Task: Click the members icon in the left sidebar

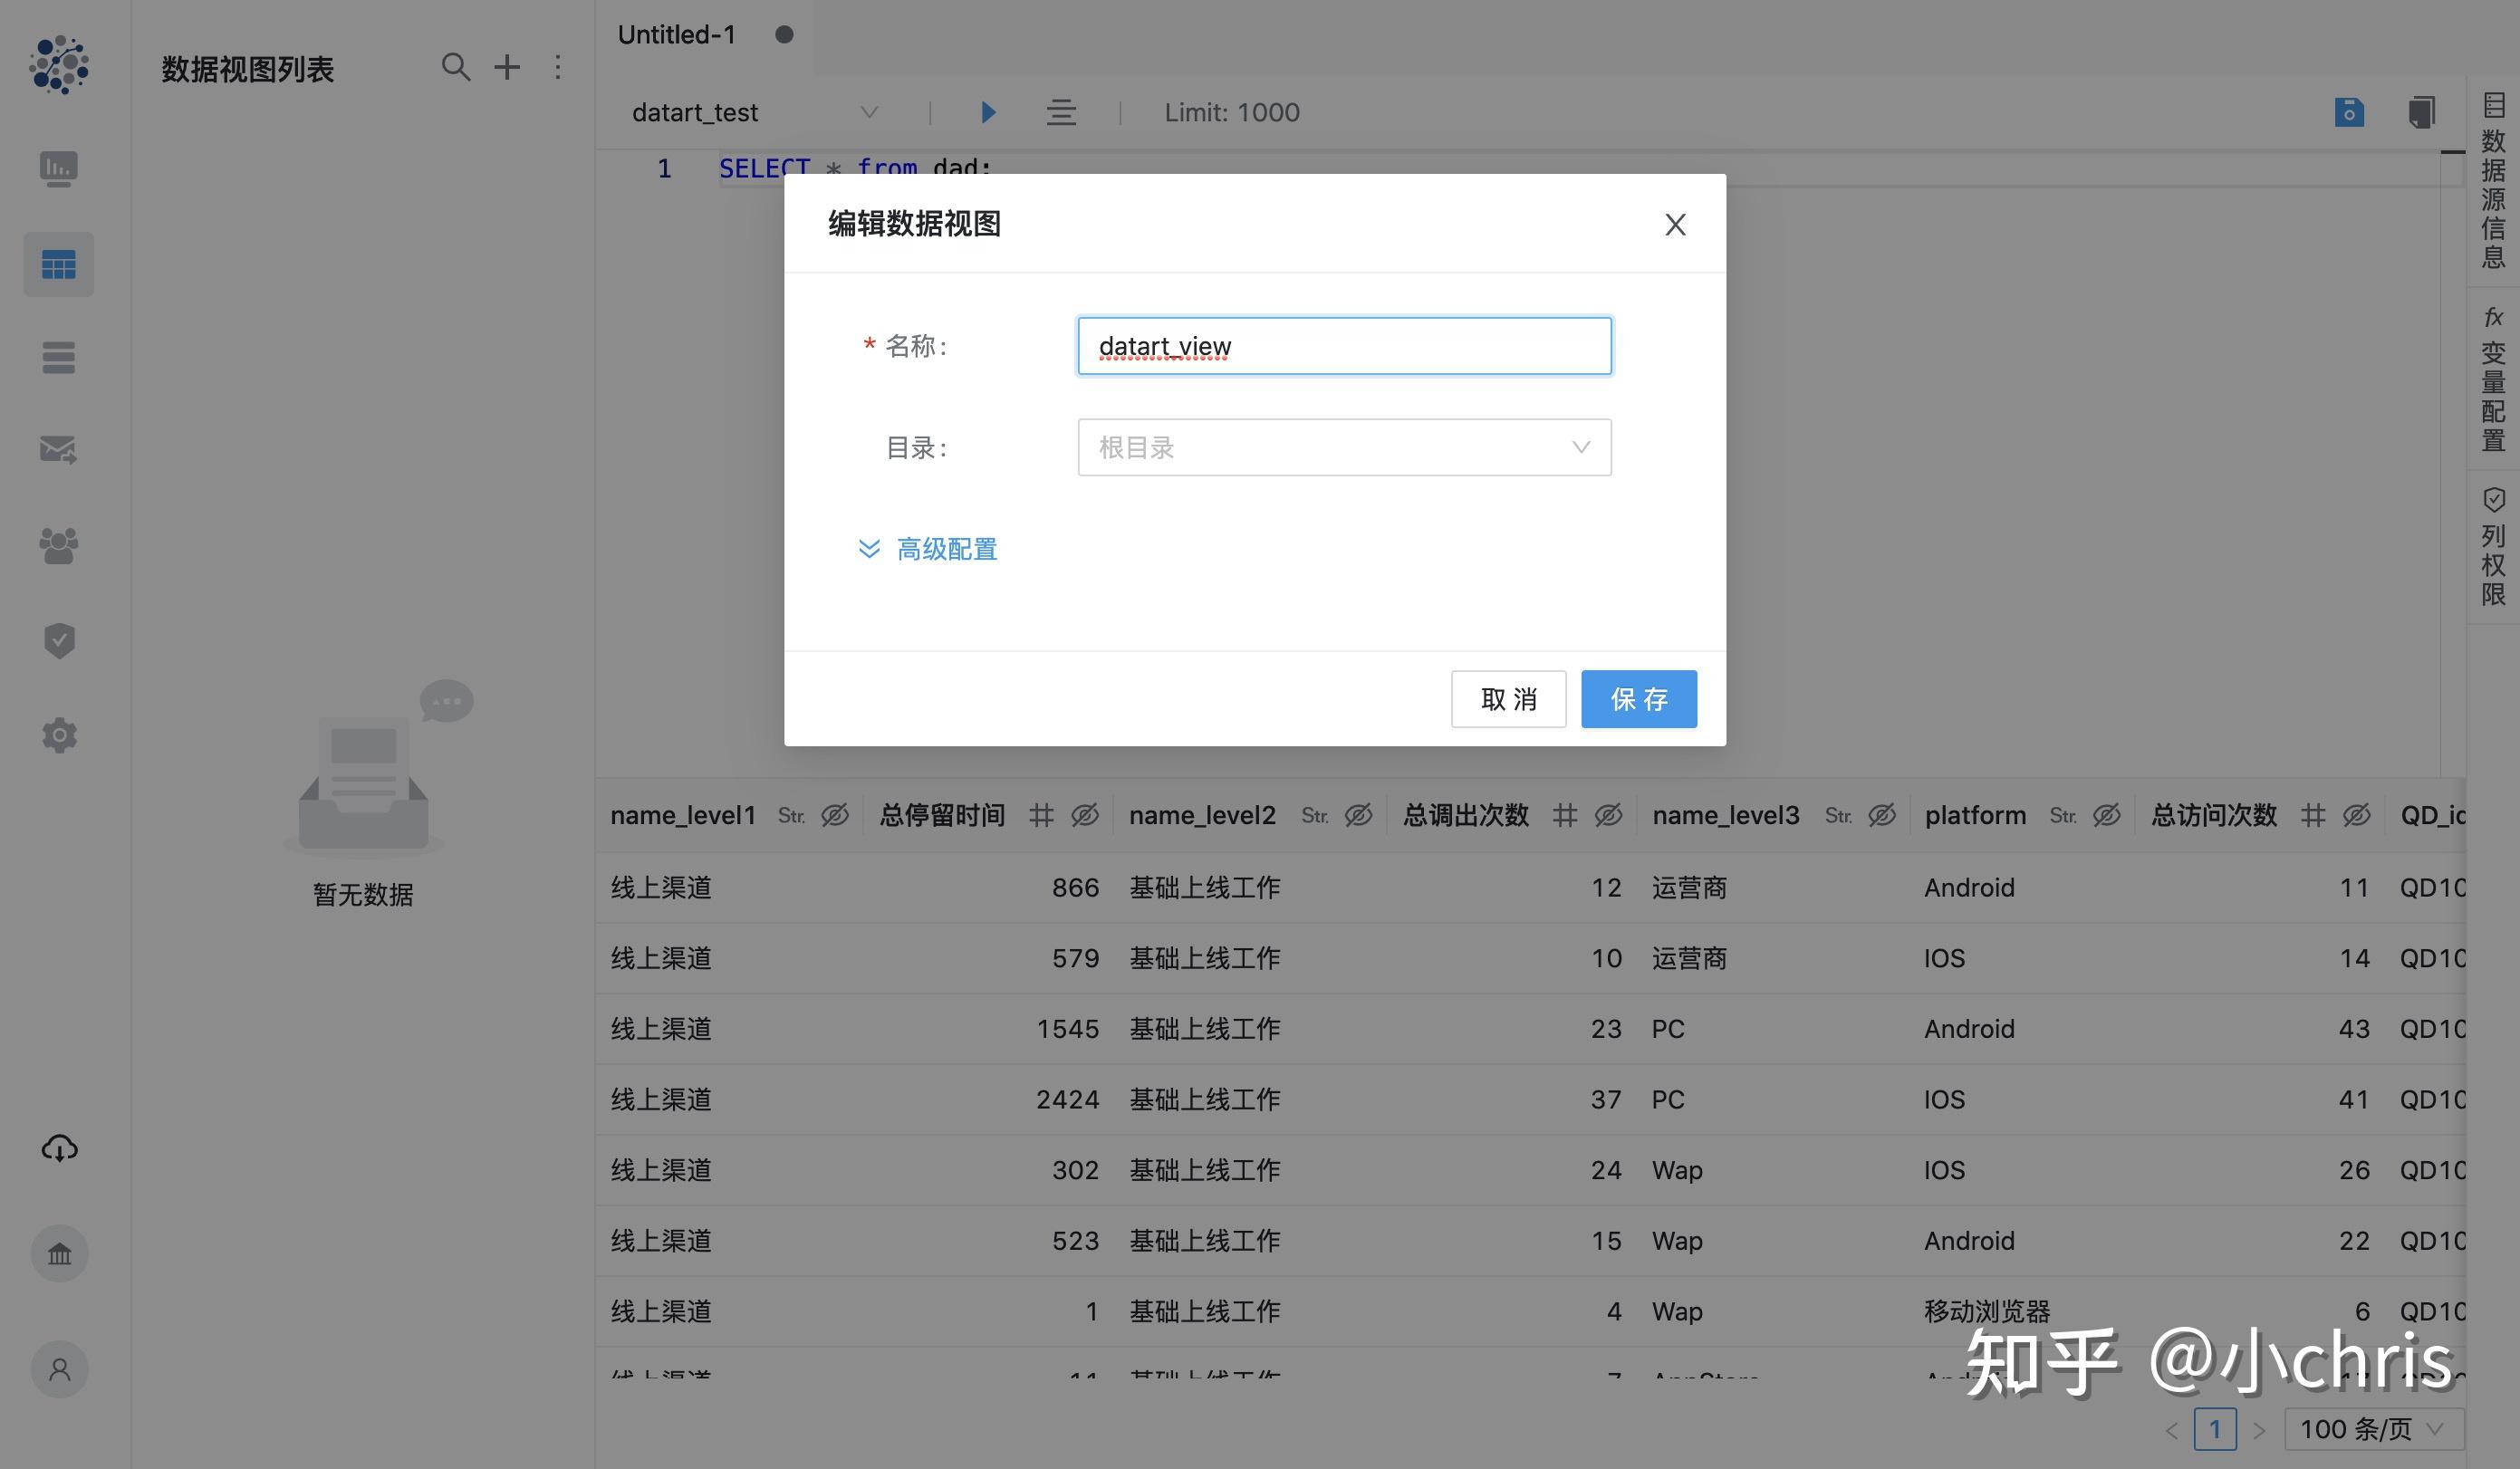Action: tap(58, 544)
